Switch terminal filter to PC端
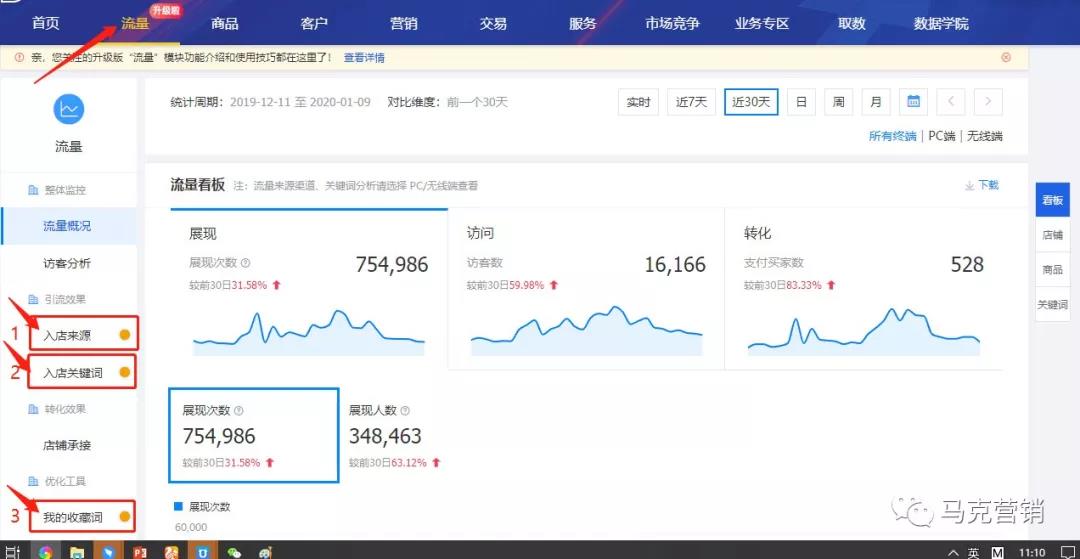Image resolution: width=1080 pixels, height=559 pixels. click(x=941, y=136)
